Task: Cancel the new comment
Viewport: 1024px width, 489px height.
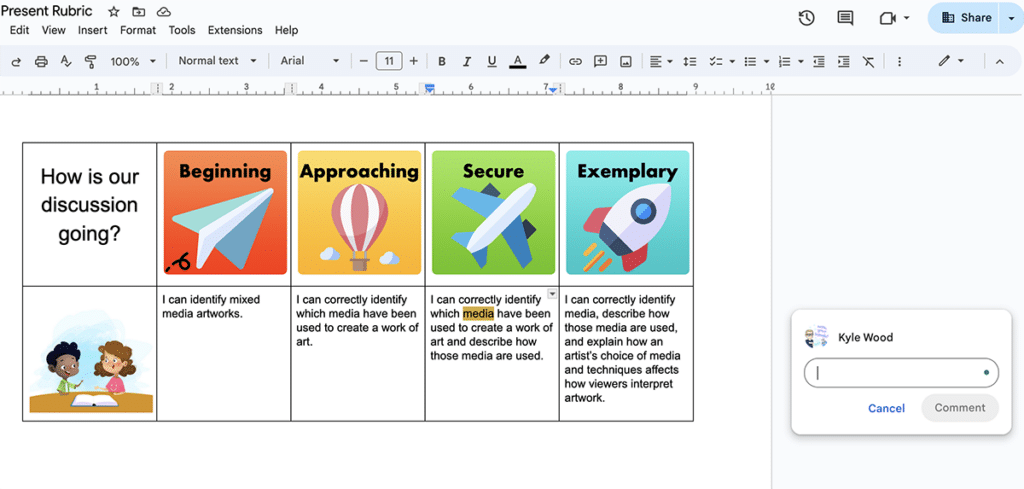Action: click(x=886, y=408)
